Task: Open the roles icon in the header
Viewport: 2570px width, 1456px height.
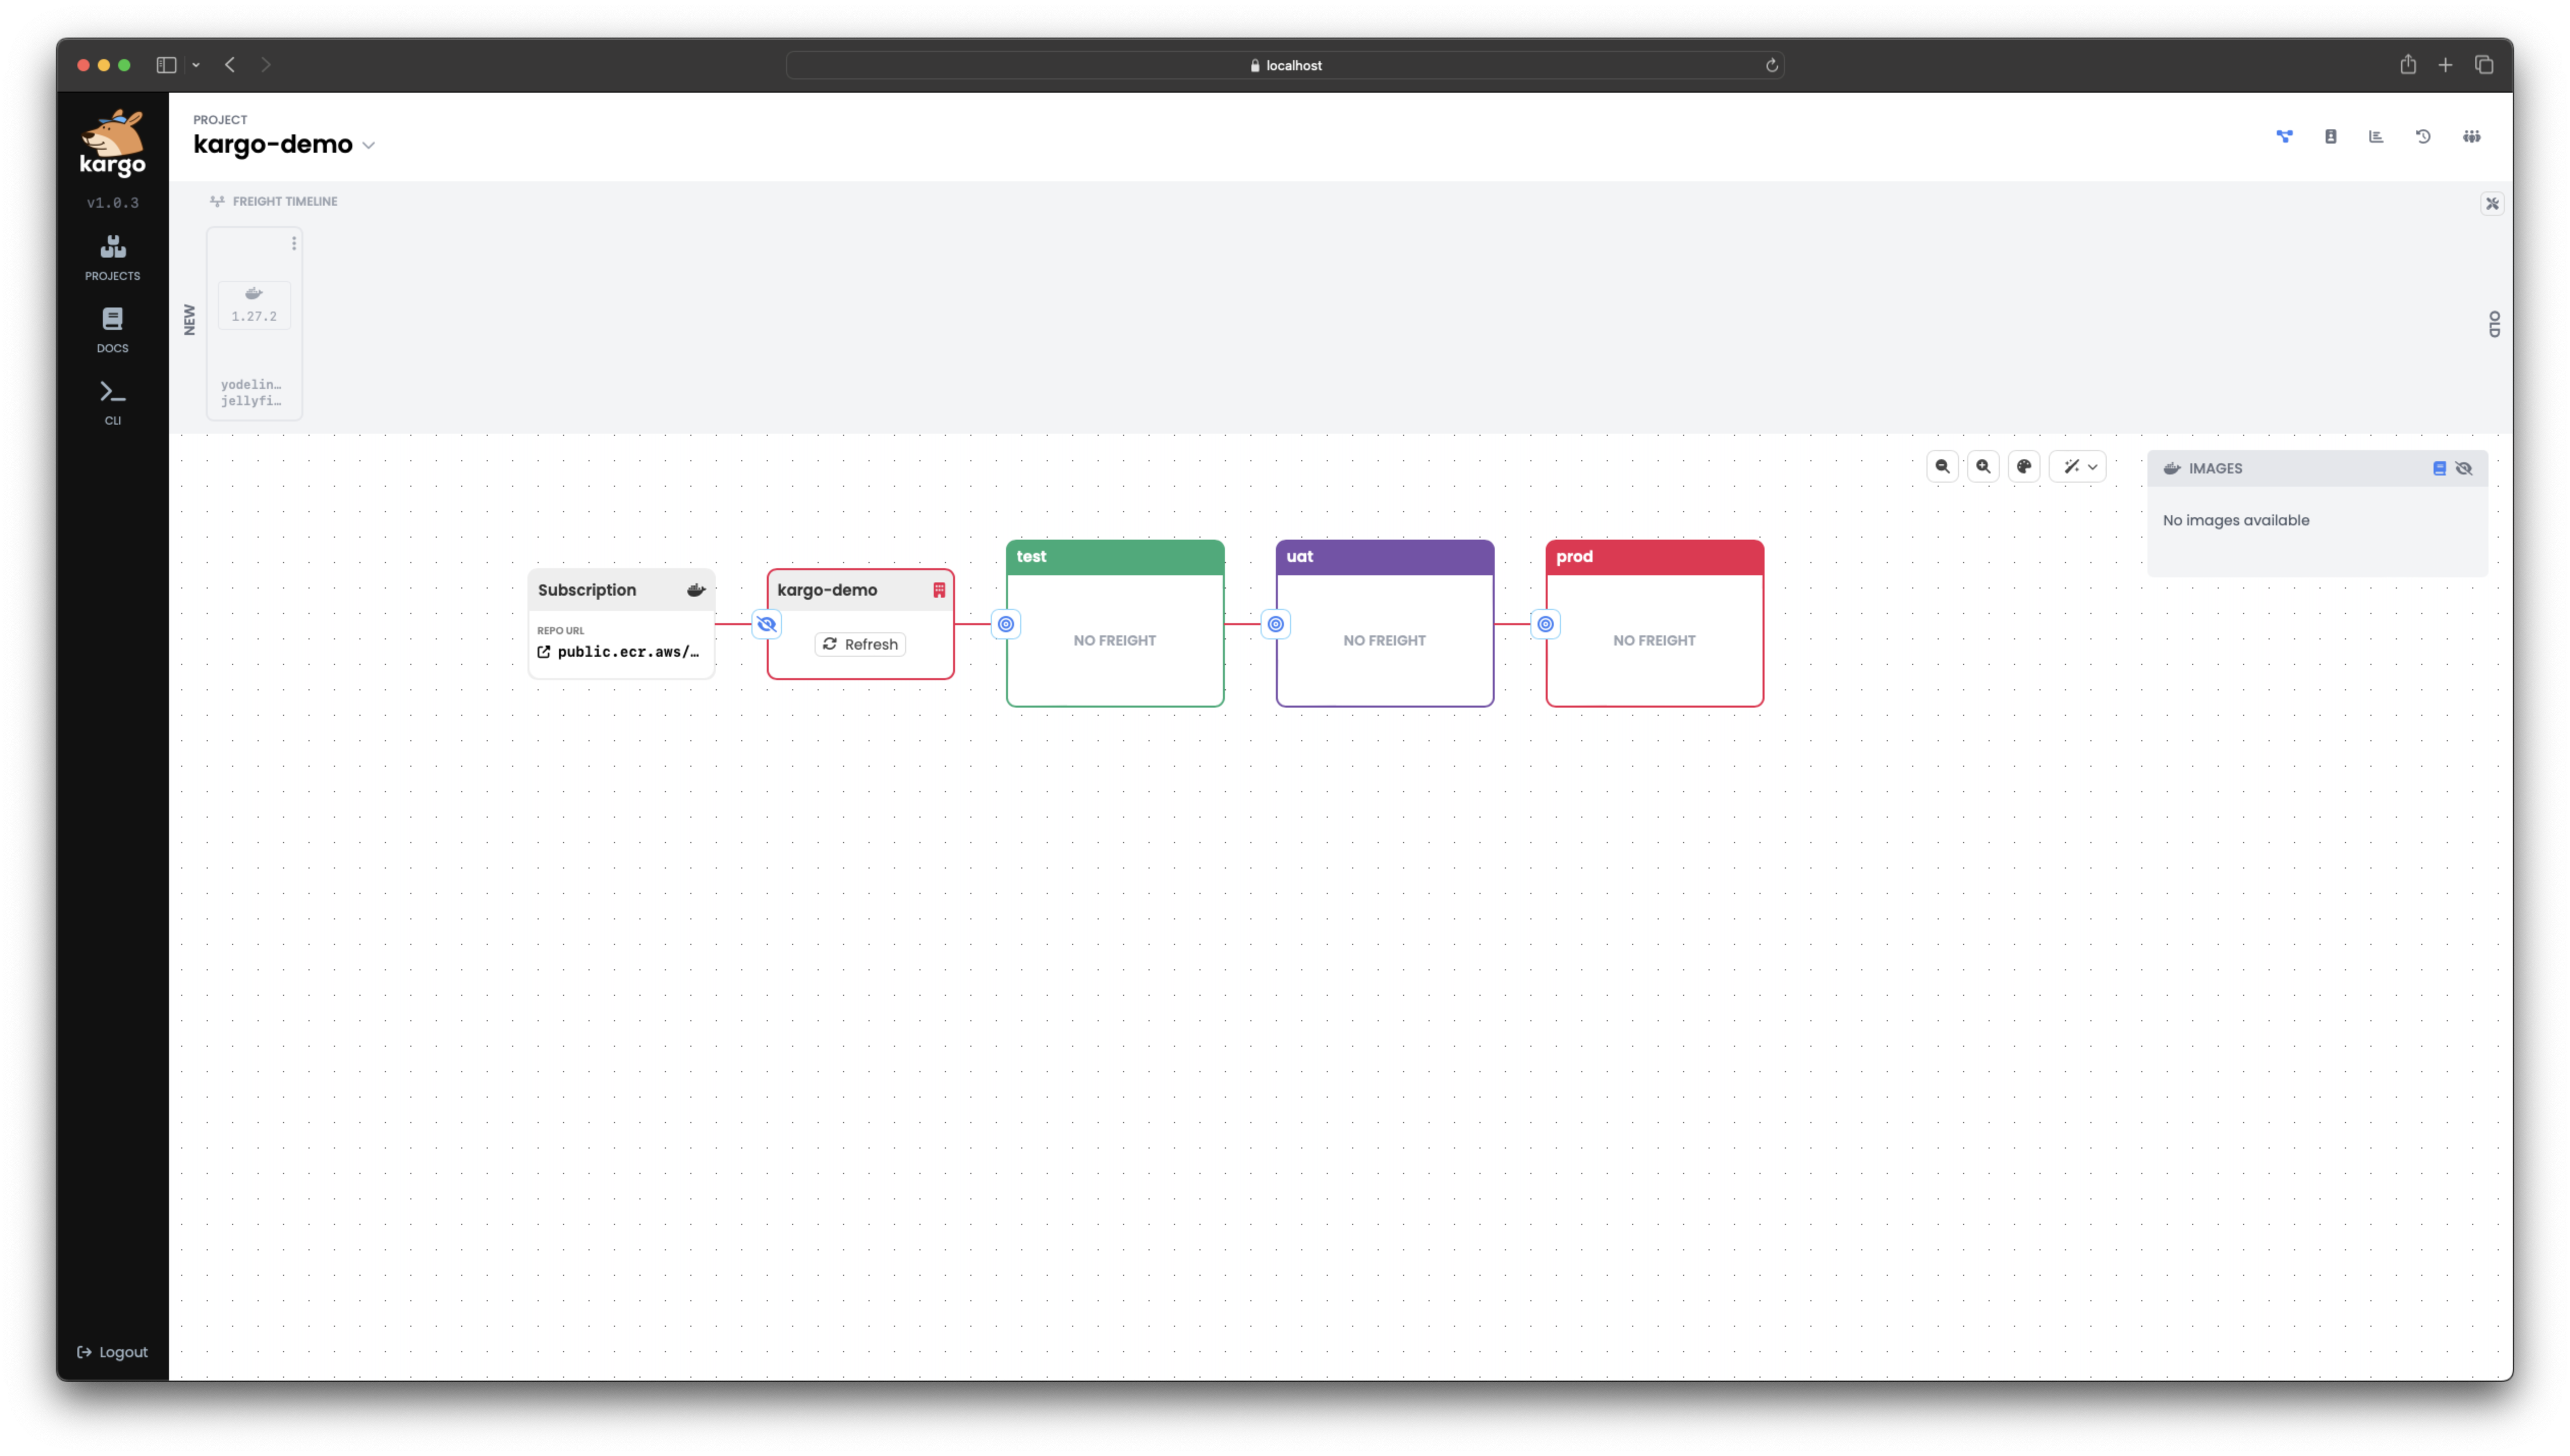Action: [2471, 136]
